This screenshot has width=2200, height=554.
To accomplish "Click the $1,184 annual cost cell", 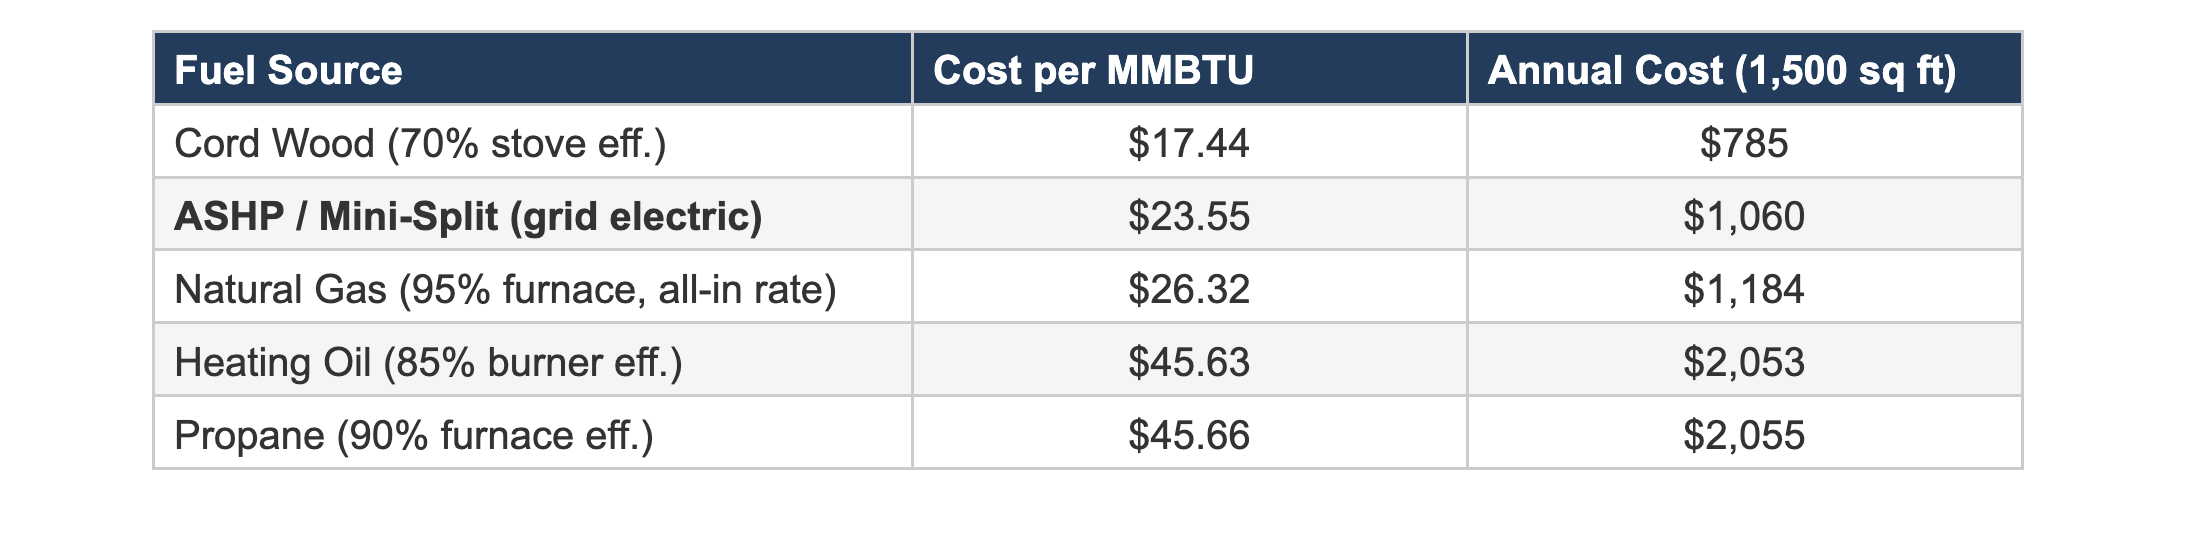I will click(x=1743, y=289).
